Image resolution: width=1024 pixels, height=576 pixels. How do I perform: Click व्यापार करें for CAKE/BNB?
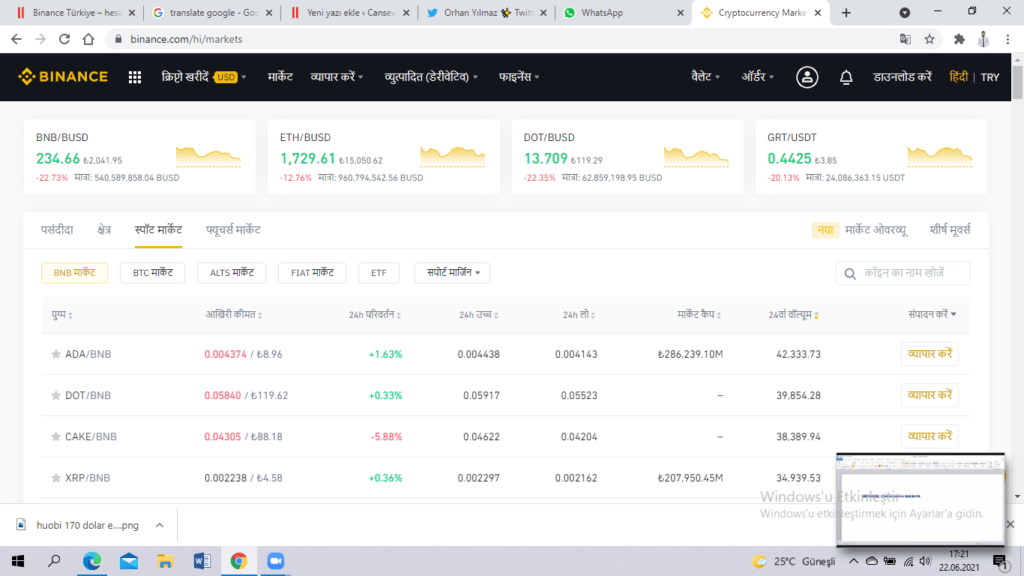pos(930,436)
